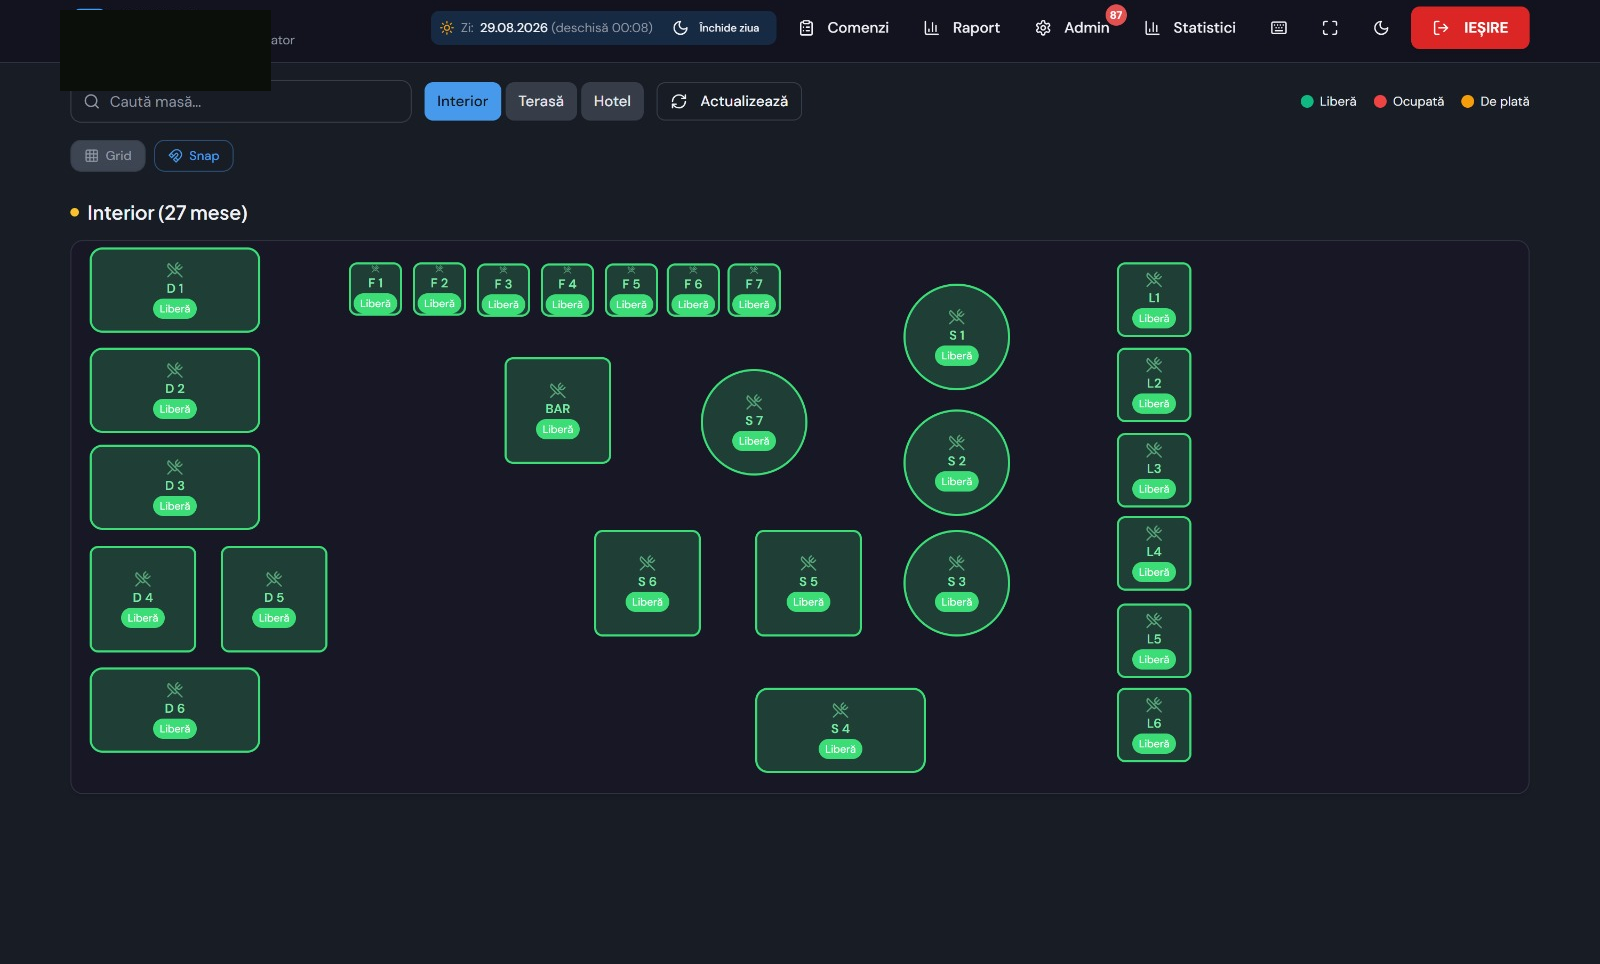This screenshot has height=964, width=1600.
Task: Select table L6
Action: click(x=1154, y=725)
